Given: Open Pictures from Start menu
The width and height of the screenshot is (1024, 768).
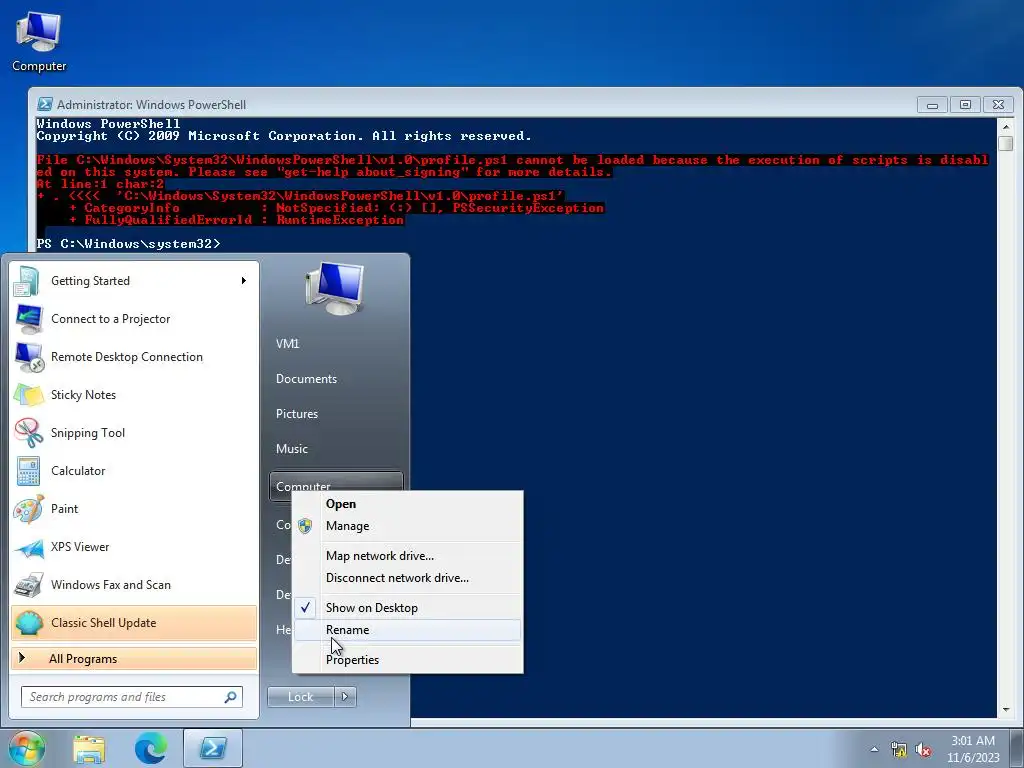Looking at the screenshot, I should pos(296,414).
